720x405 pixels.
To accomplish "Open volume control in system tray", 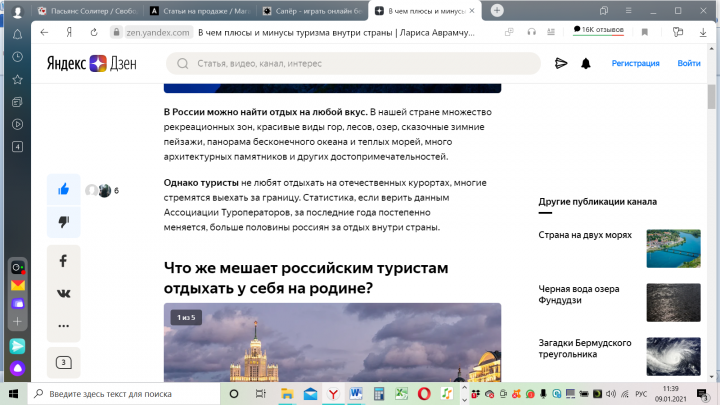I will click(611, 394).
